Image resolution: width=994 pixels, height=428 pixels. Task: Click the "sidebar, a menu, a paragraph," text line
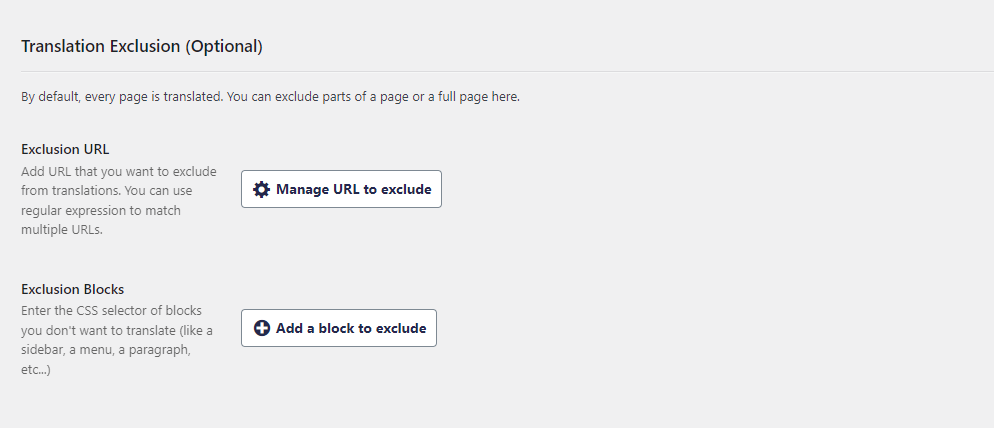coord(105,350)
